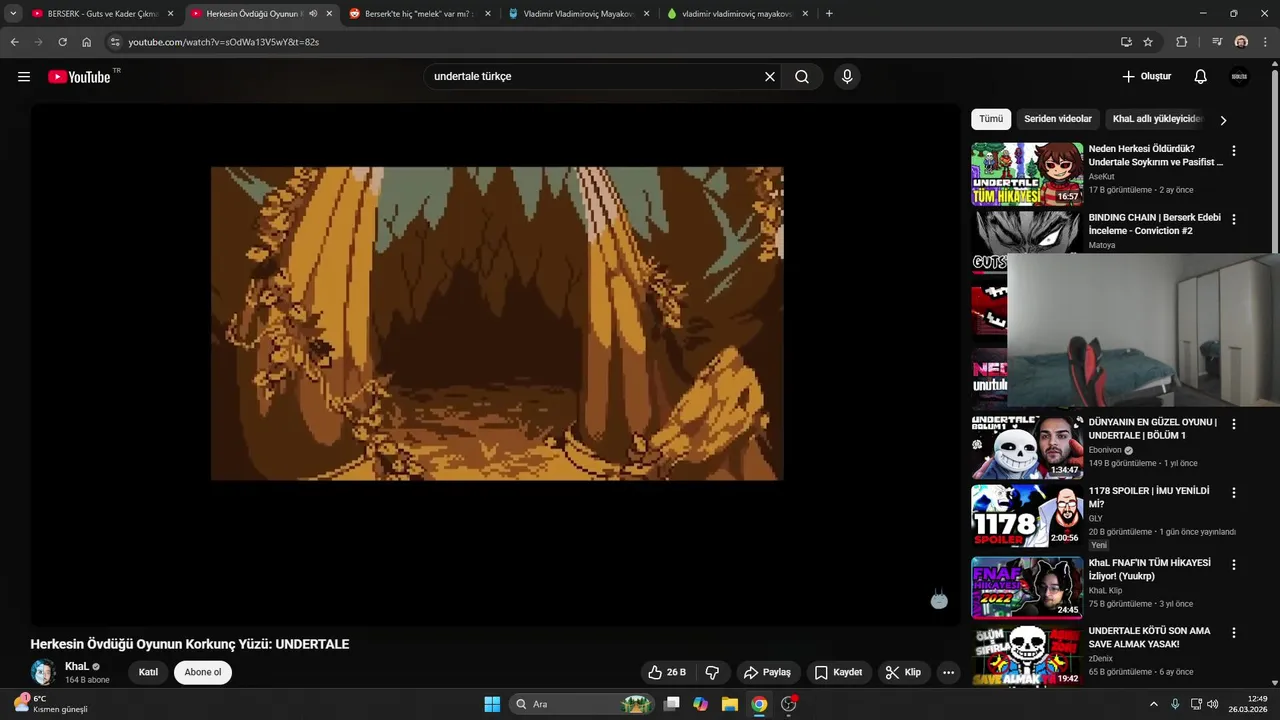
Task: Select the Seriden videolar chip
Action: point(1058,119)
